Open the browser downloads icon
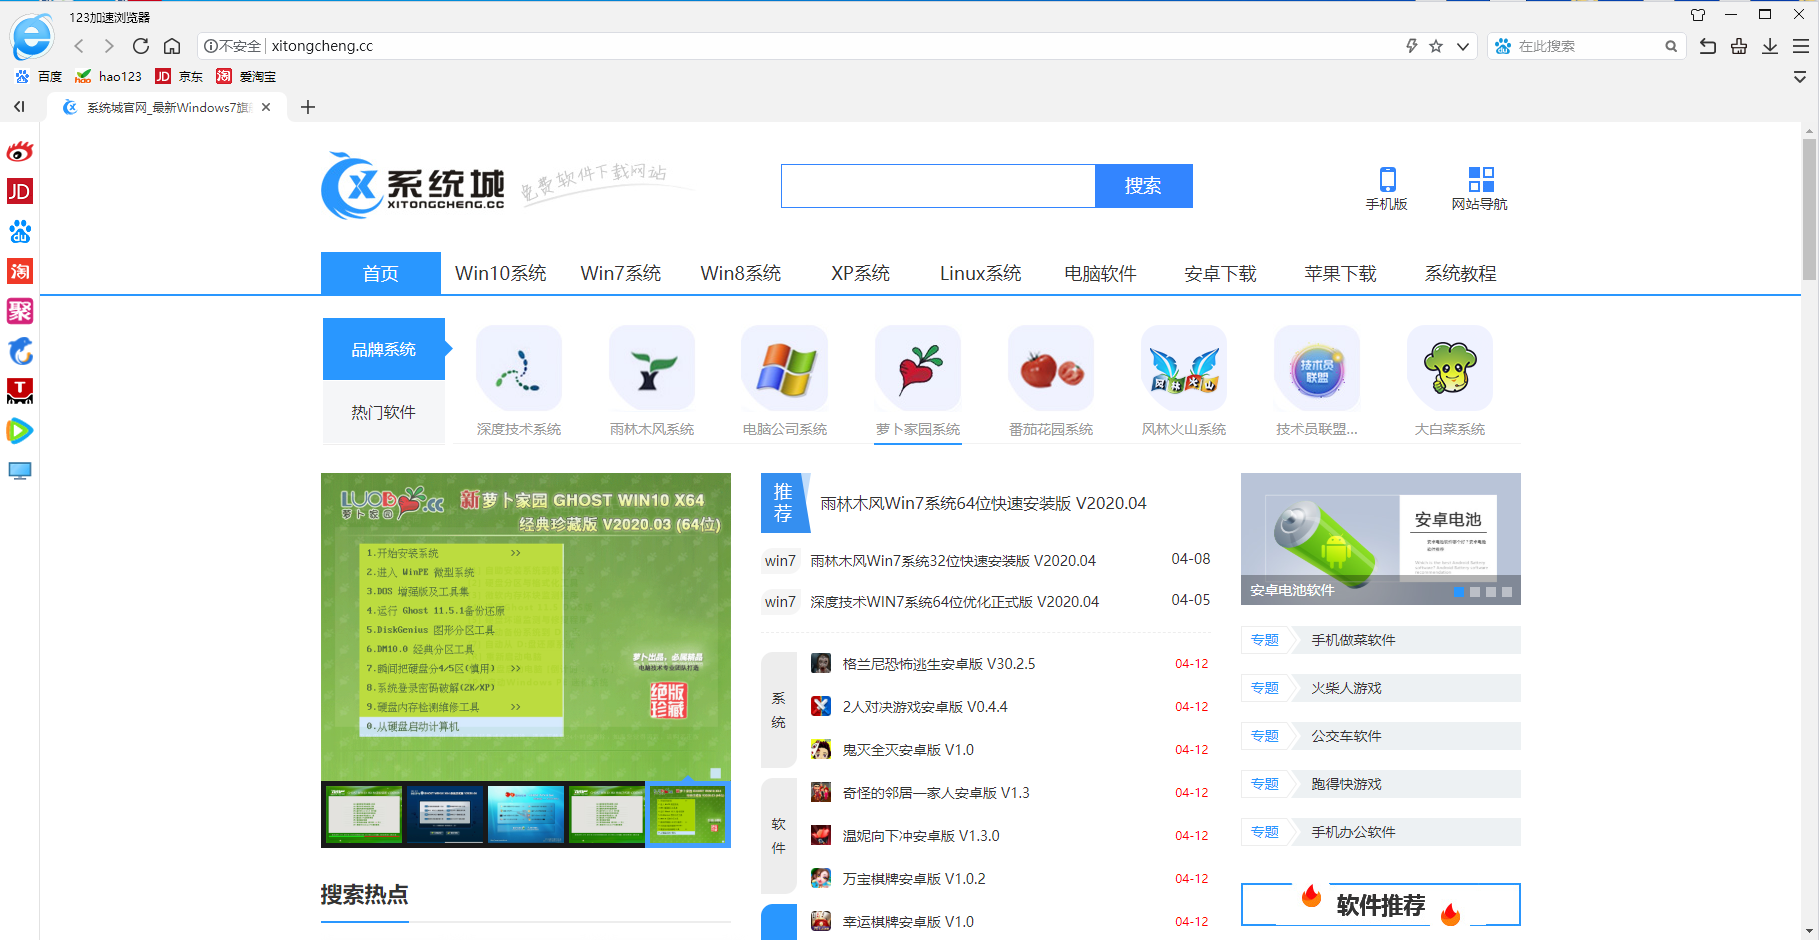Image resolution: width=1819 pixels, height=940 pixels. point(1770,46)
